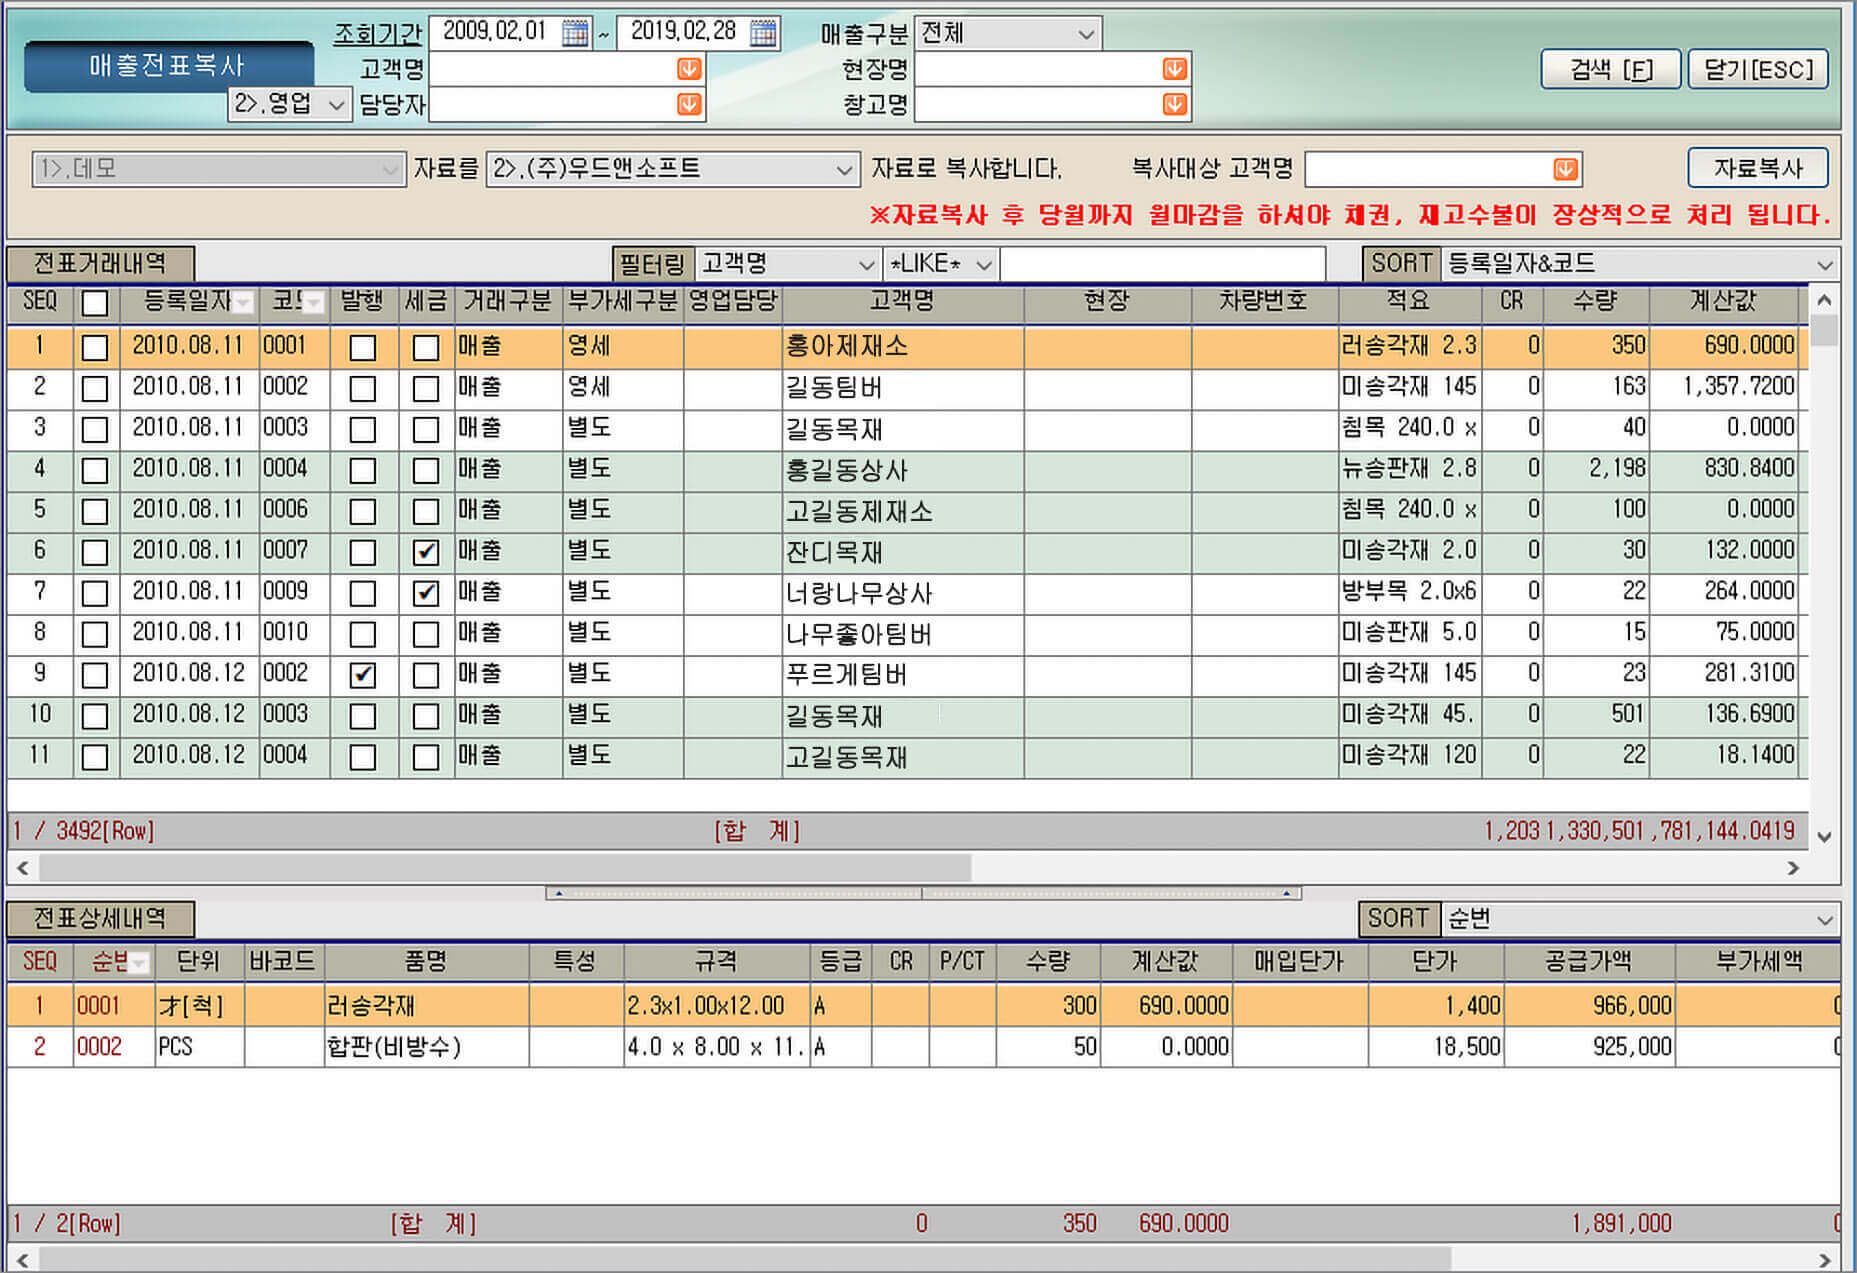Open the 2>.(주)우드앤소프트 target dropdown
Image resolution: width=1857 pixels, height=1273 pixels.
click(673, 169)
